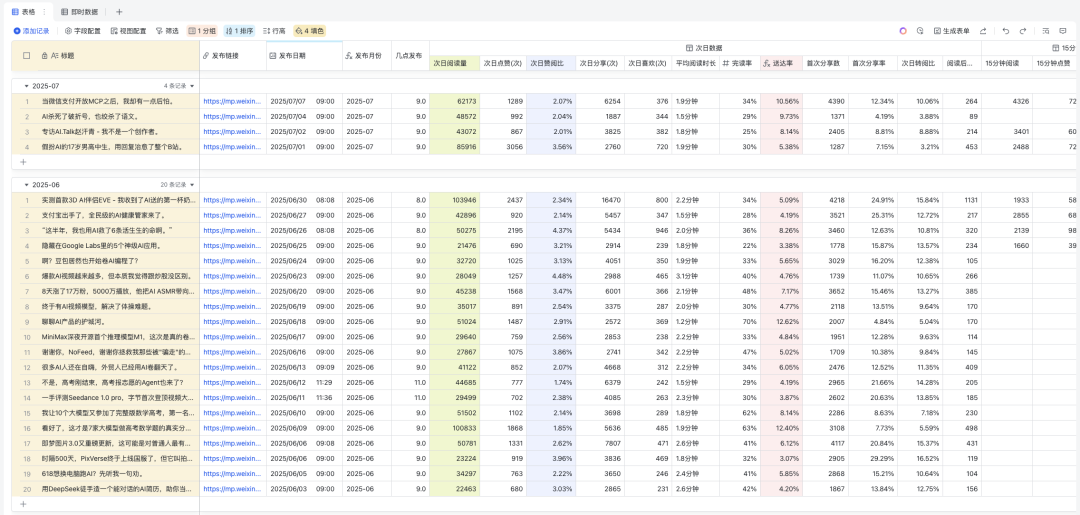
Task: Click the redo arrow icon
Action: [1021, 31]
